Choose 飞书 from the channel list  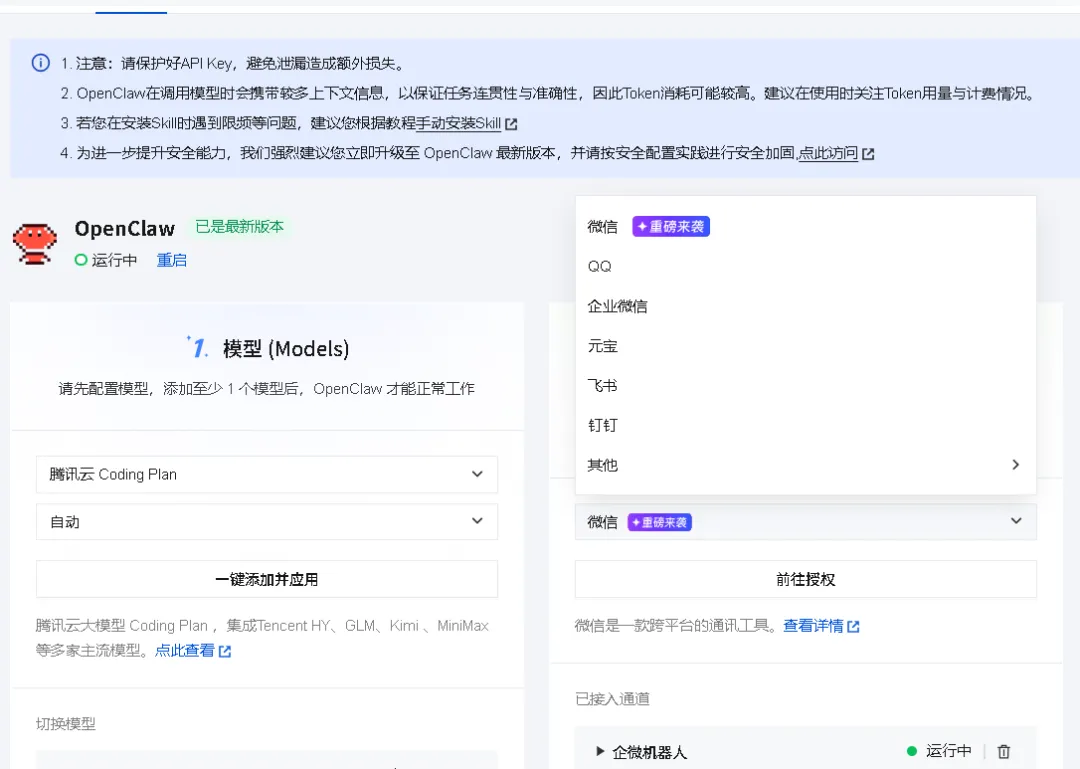click(x=805, y=385)
